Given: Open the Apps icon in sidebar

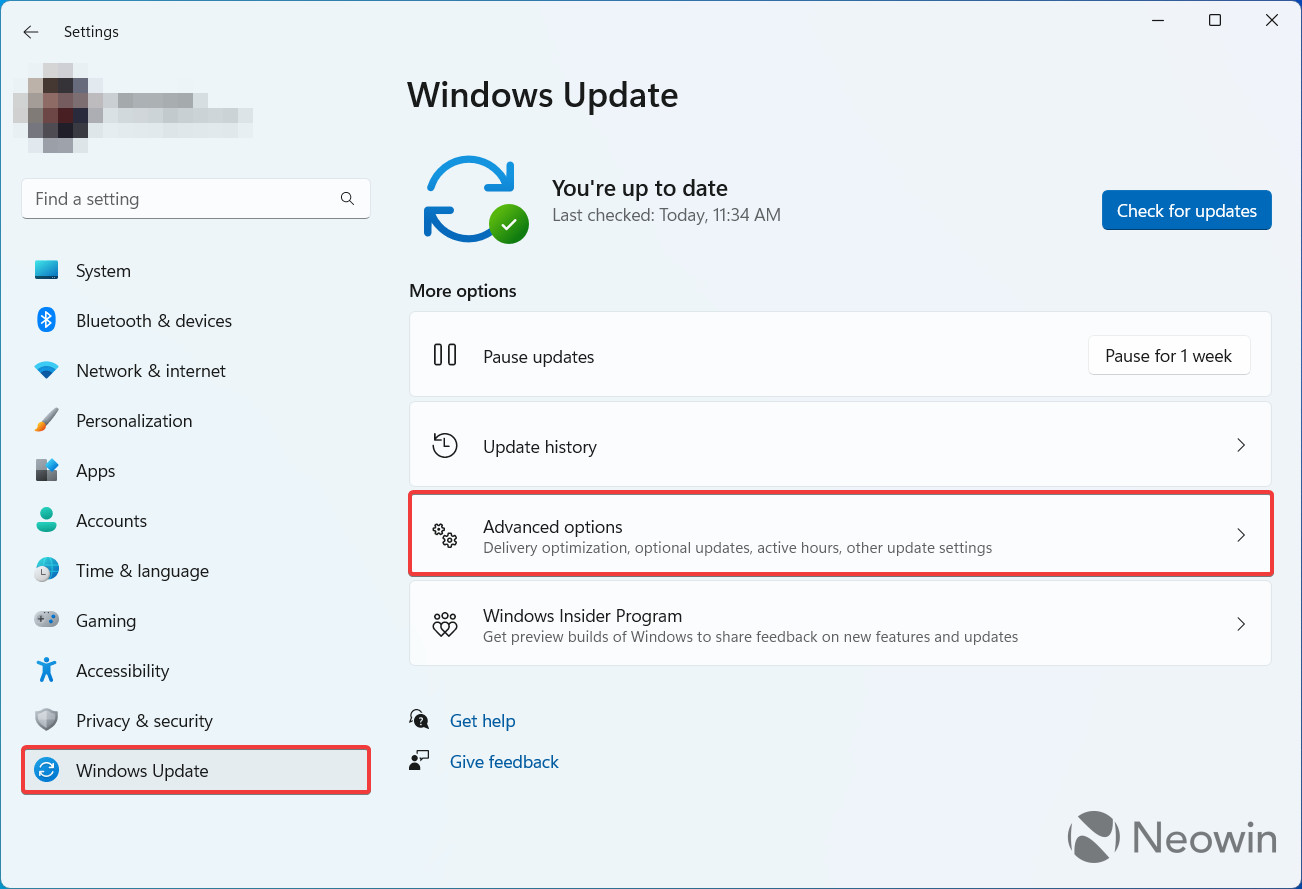Looking at the screenshot, I should pyautogui.click(x=47, y=470).
